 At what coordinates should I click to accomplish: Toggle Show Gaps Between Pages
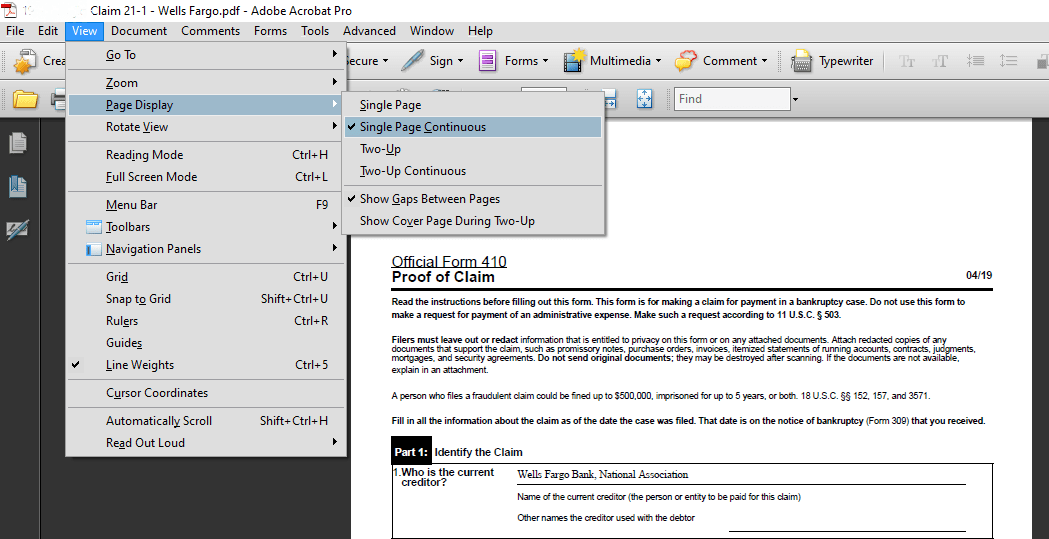click(473, 199)
